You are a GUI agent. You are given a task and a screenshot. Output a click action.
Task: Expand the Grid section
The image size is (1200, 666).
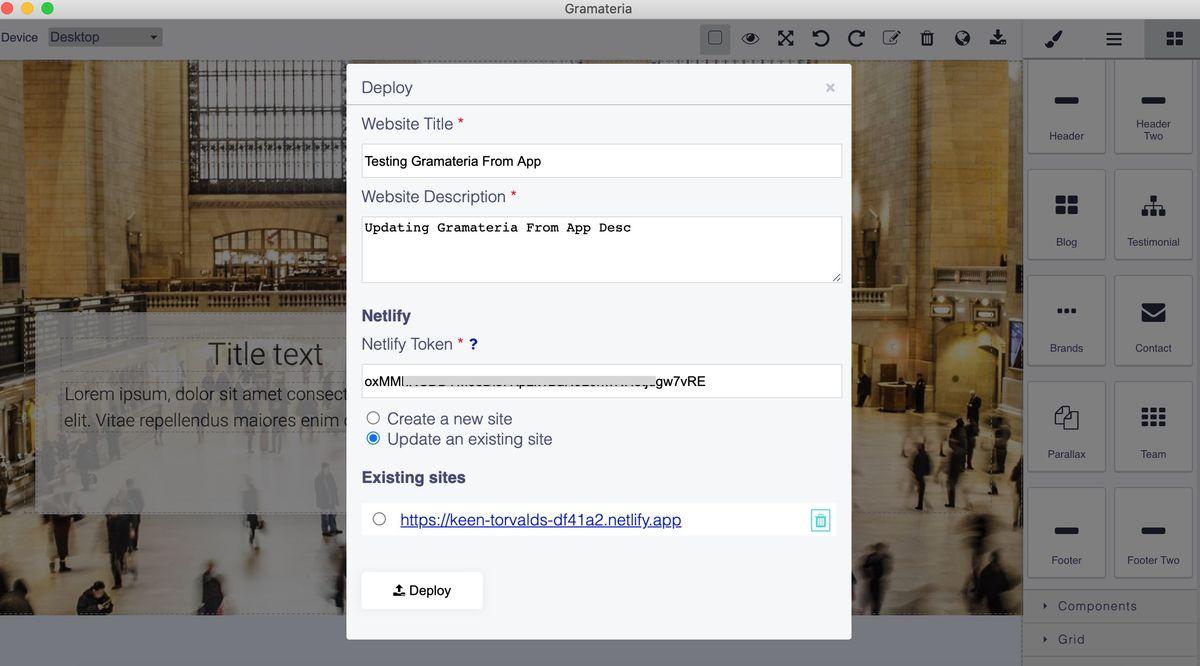point(1071,639)
